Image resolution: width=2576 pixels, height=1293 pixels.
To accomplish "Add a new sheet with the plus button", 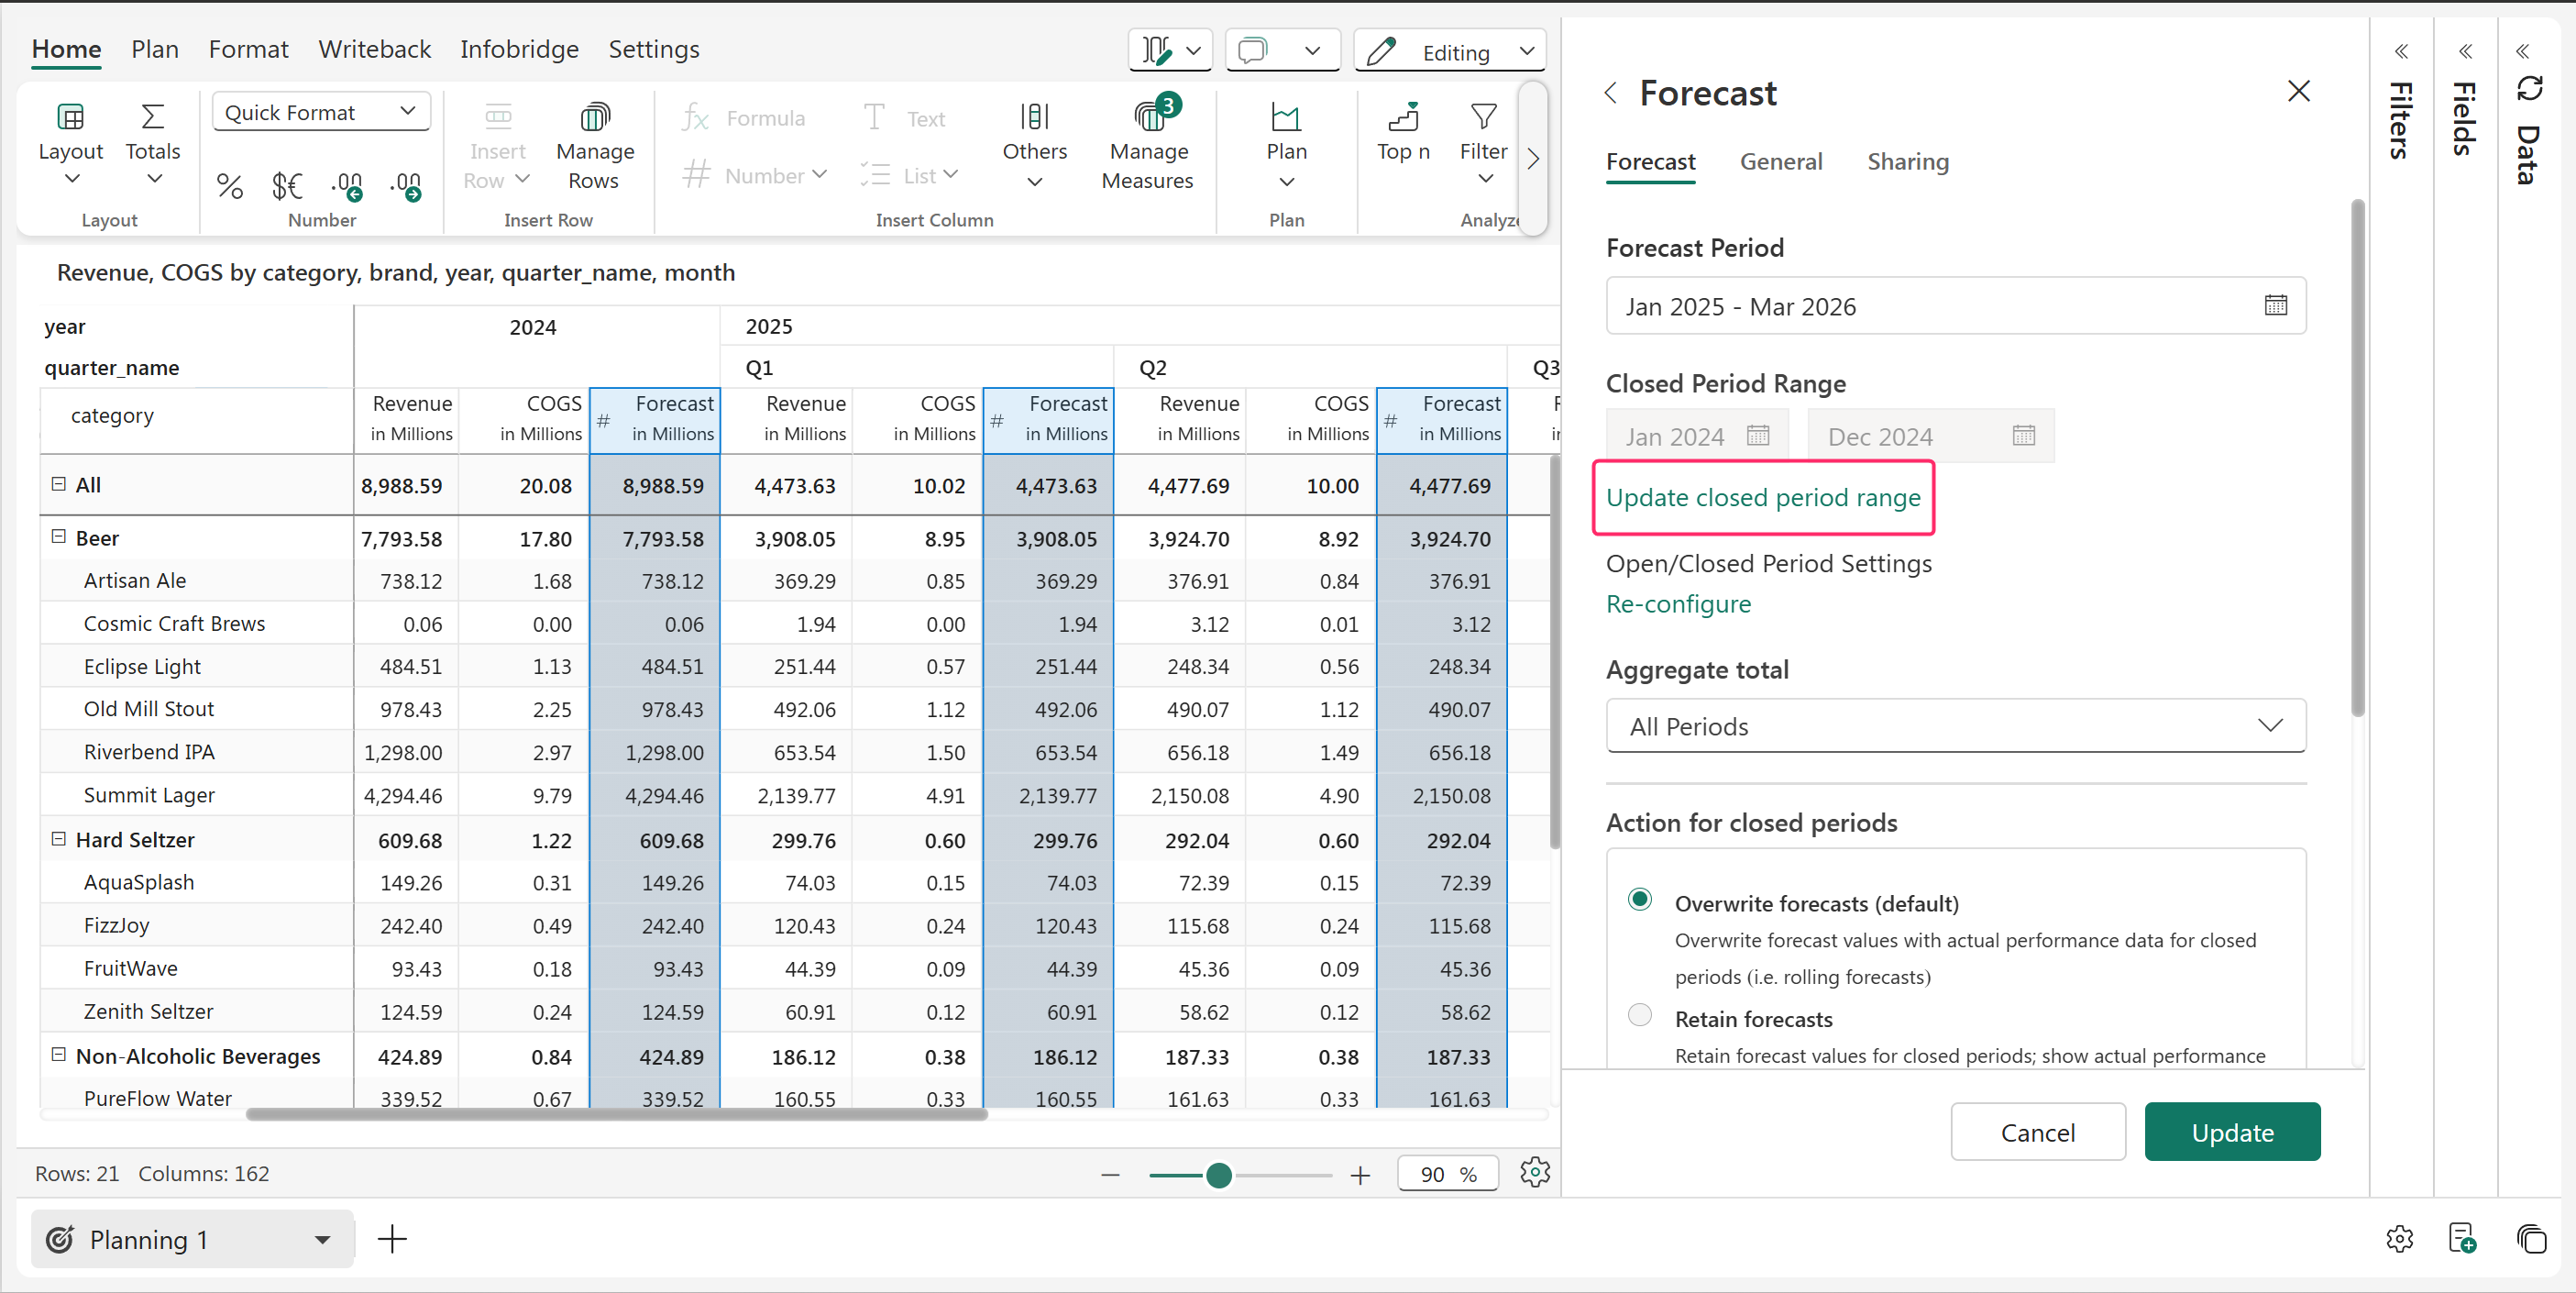I will pos(392,1240).
